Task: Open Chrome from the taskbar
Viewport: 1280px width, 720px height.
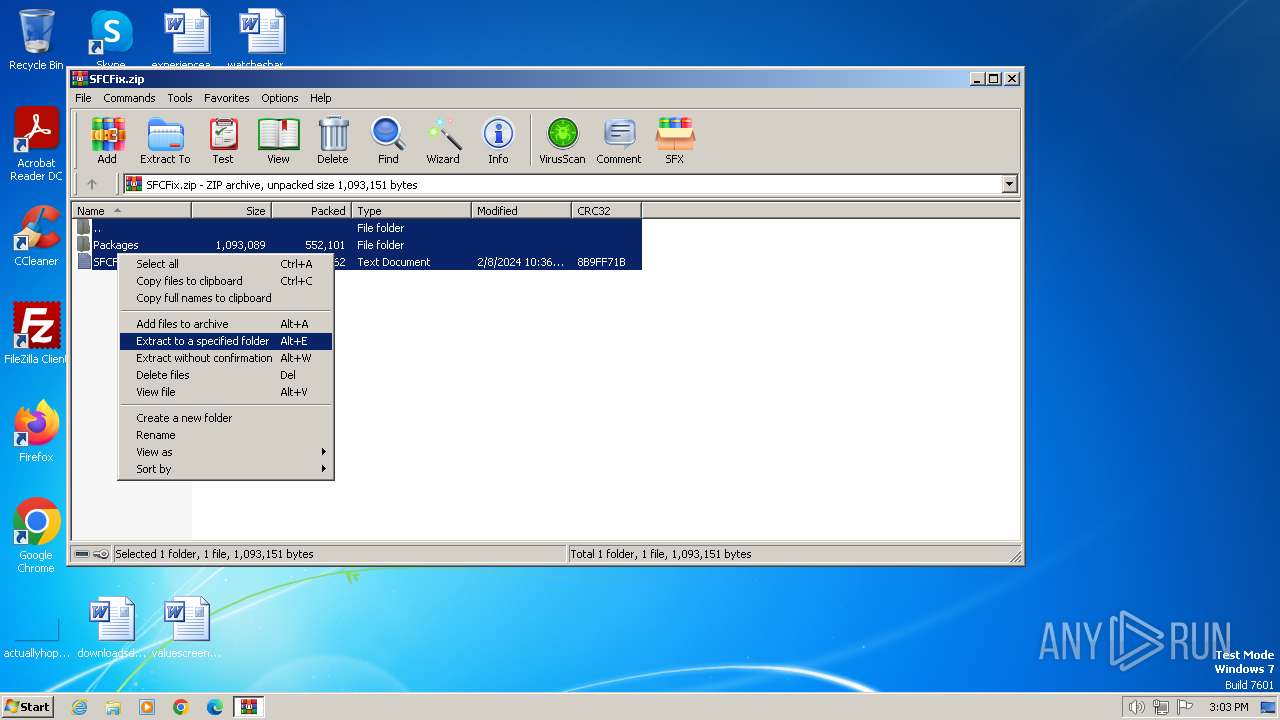Action: [181, 707]
